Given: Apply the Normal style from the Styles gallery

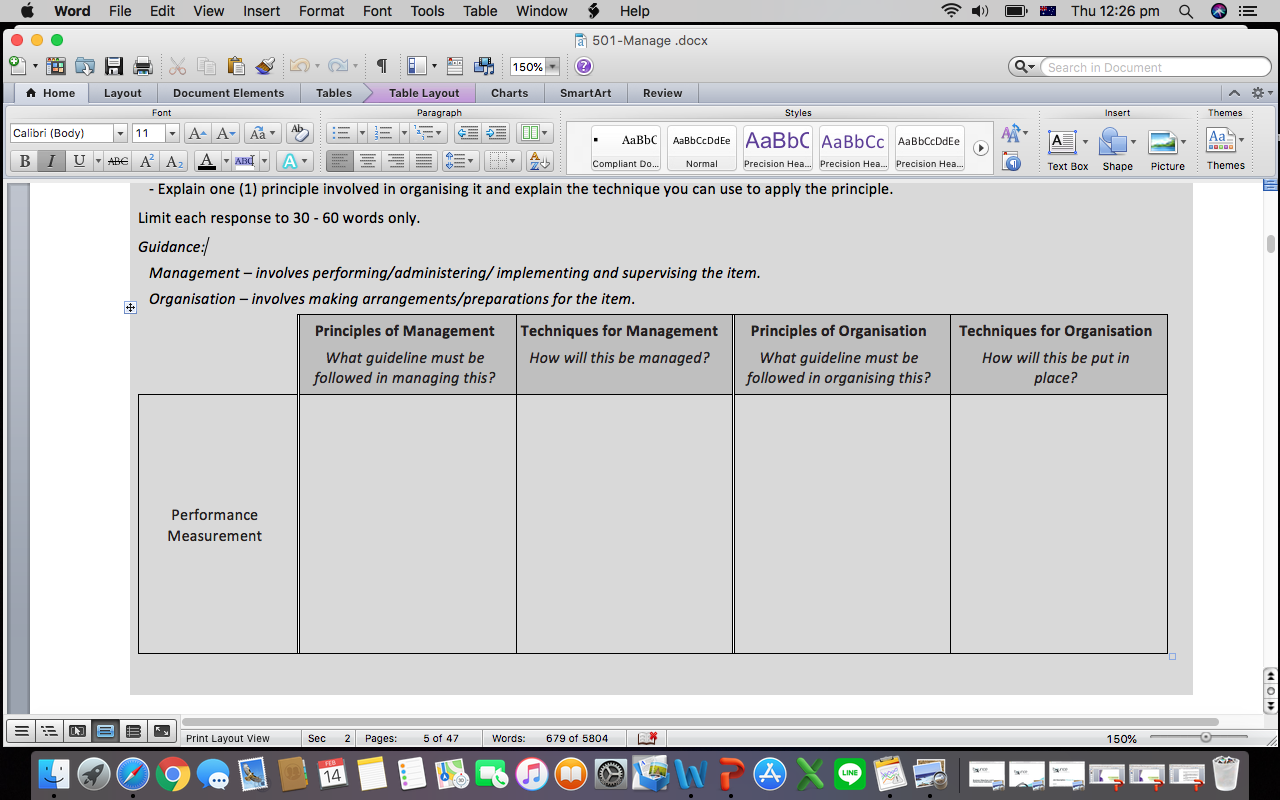Looking at the screenshot, I should [701, 145].
